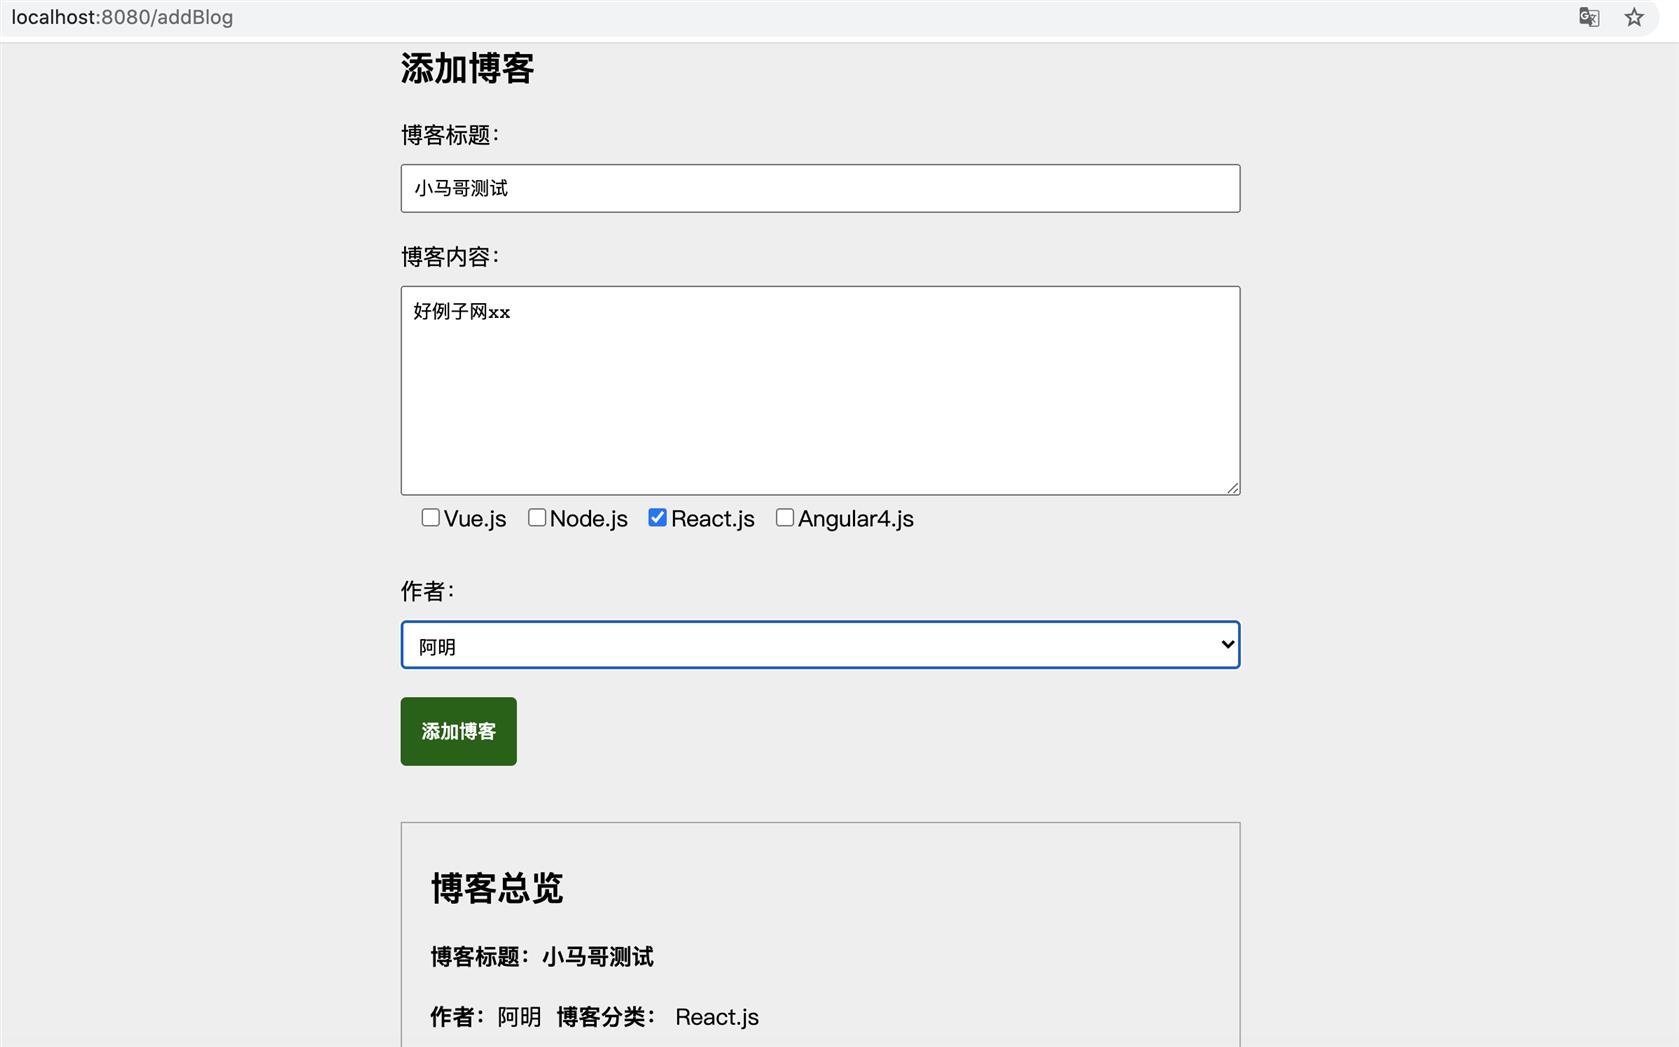Open the author dropdown showing 阿明
1679x1047 pixels.
coord(820,645)
